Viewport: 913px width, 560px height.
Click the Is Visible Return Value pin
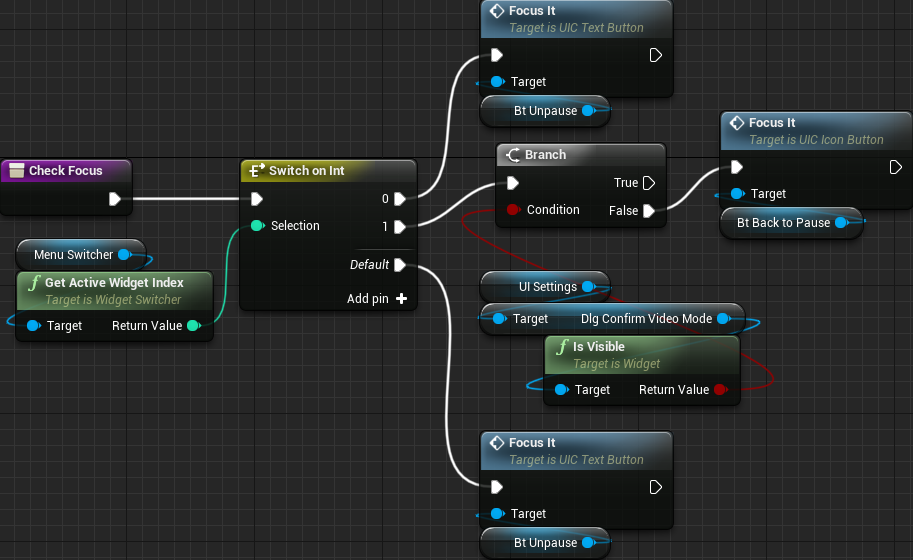(721, 389)
